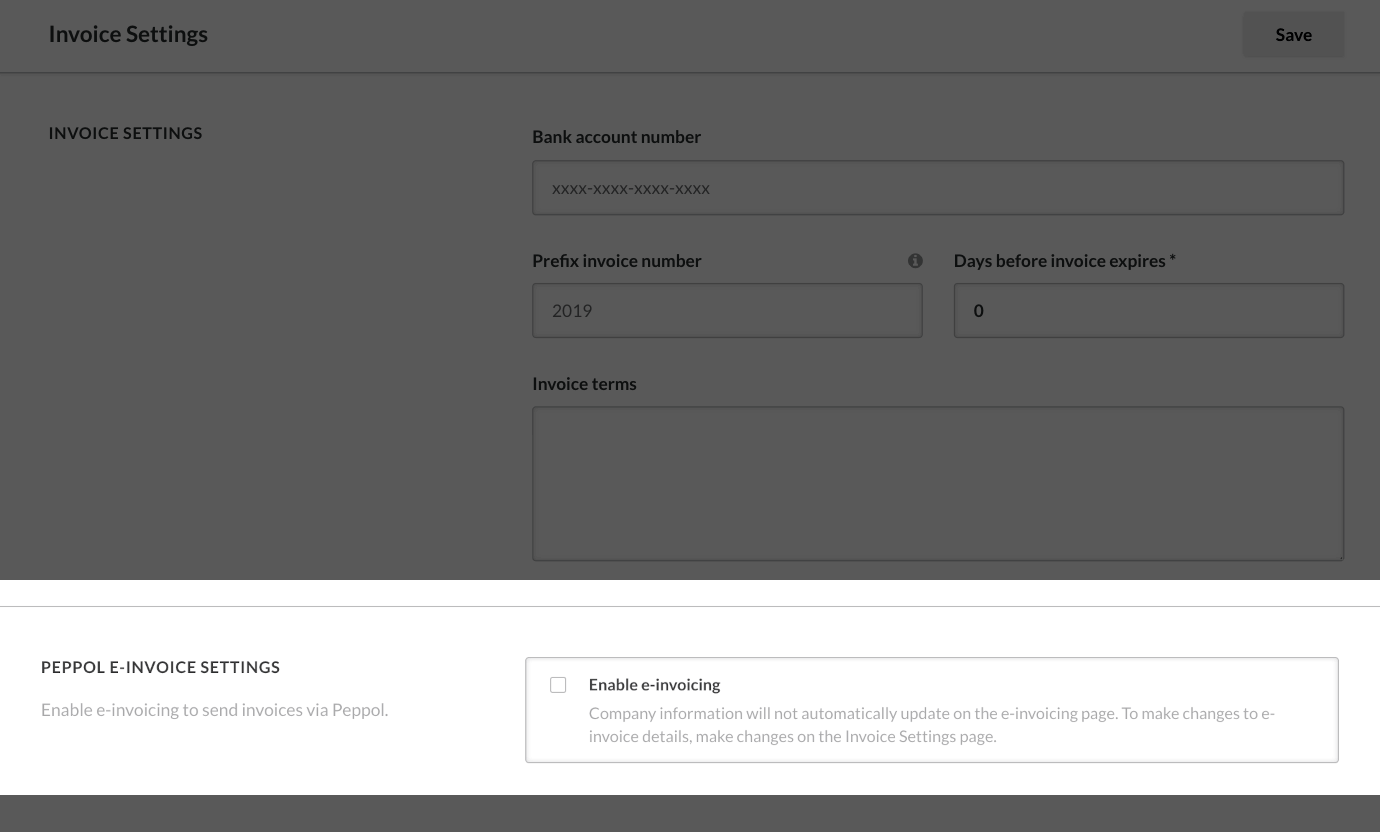Select the xxxx-xxxx-xxxx-xxxx placeholder field
This screenshot has height=832, width=1380.
[938, 187]
